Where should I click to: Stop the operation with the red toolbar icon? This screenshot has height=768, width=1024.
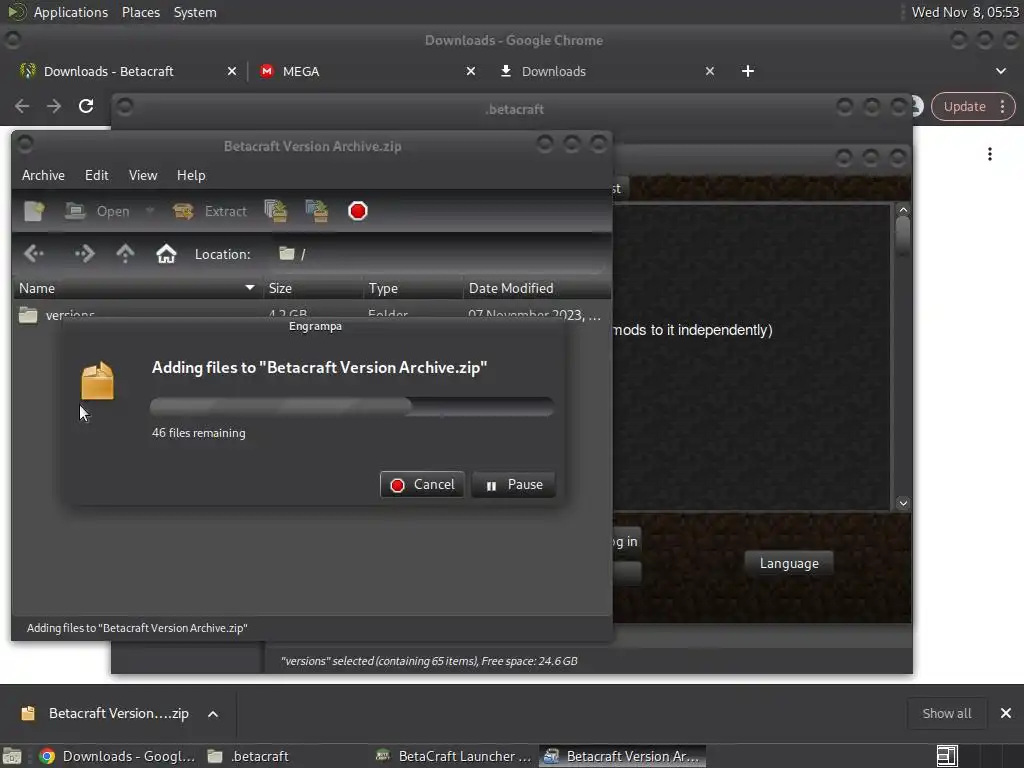coord(358,211)
